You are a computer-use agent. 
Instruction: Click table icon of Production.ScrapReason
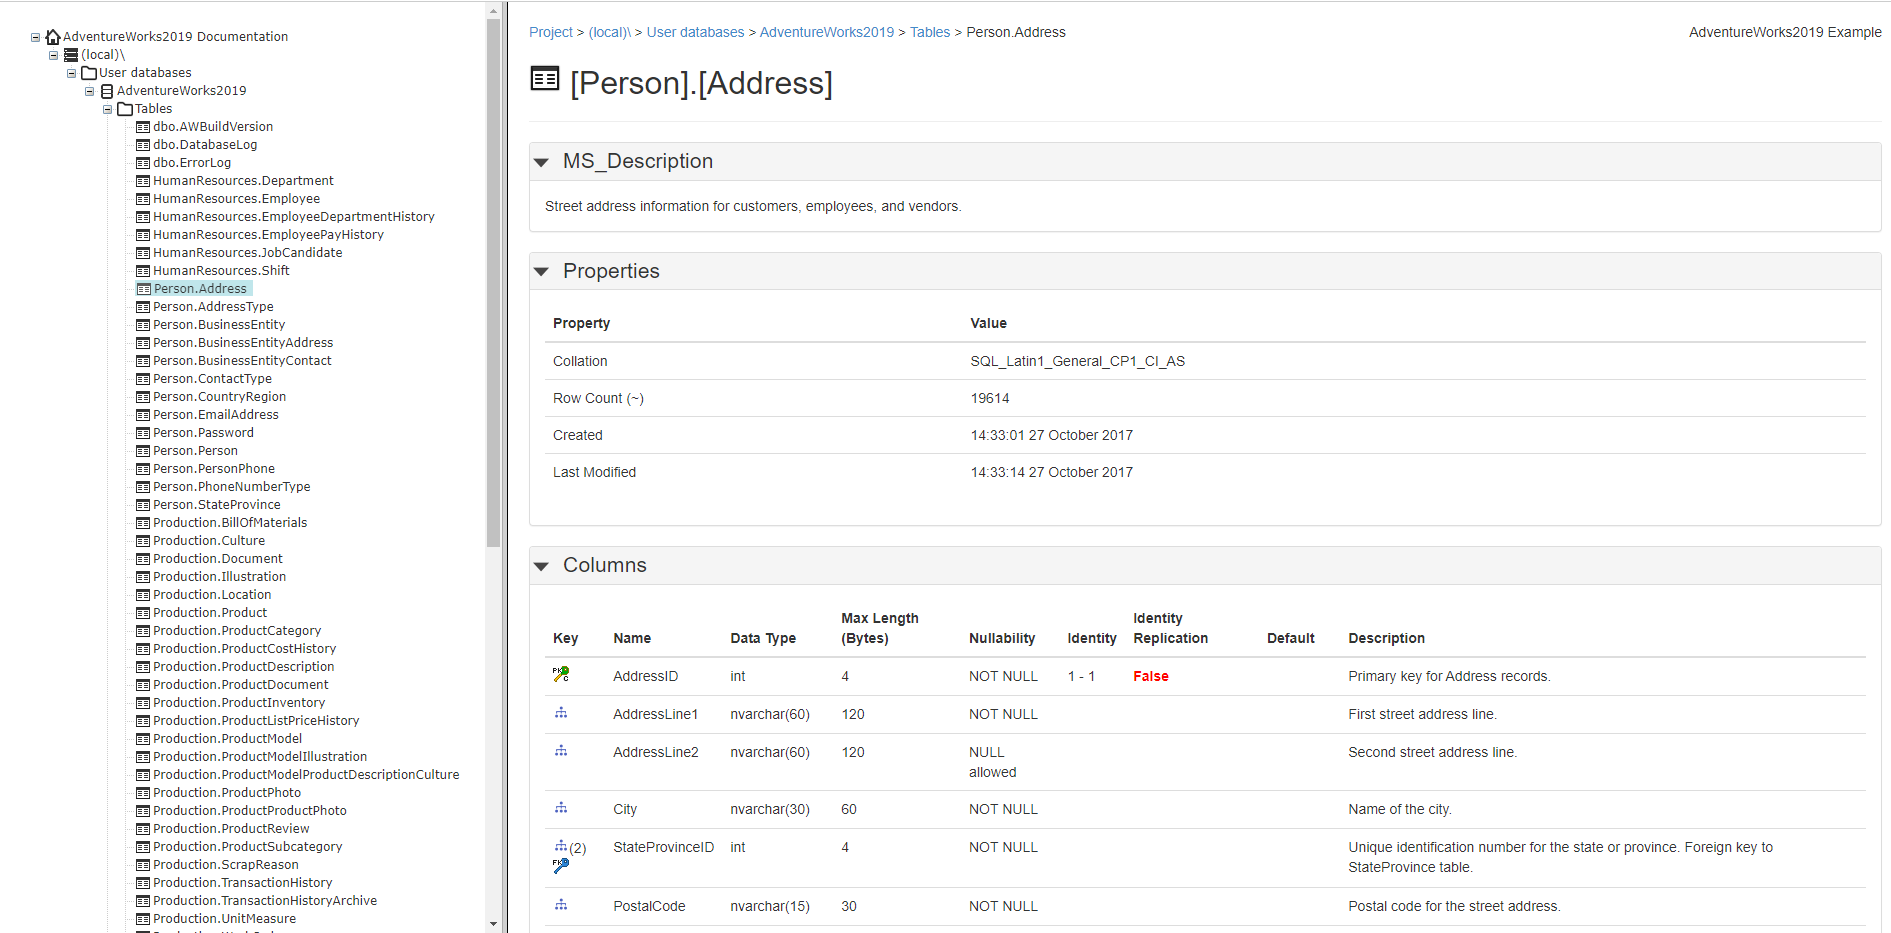pyautogui.click(x=143, y=865)
